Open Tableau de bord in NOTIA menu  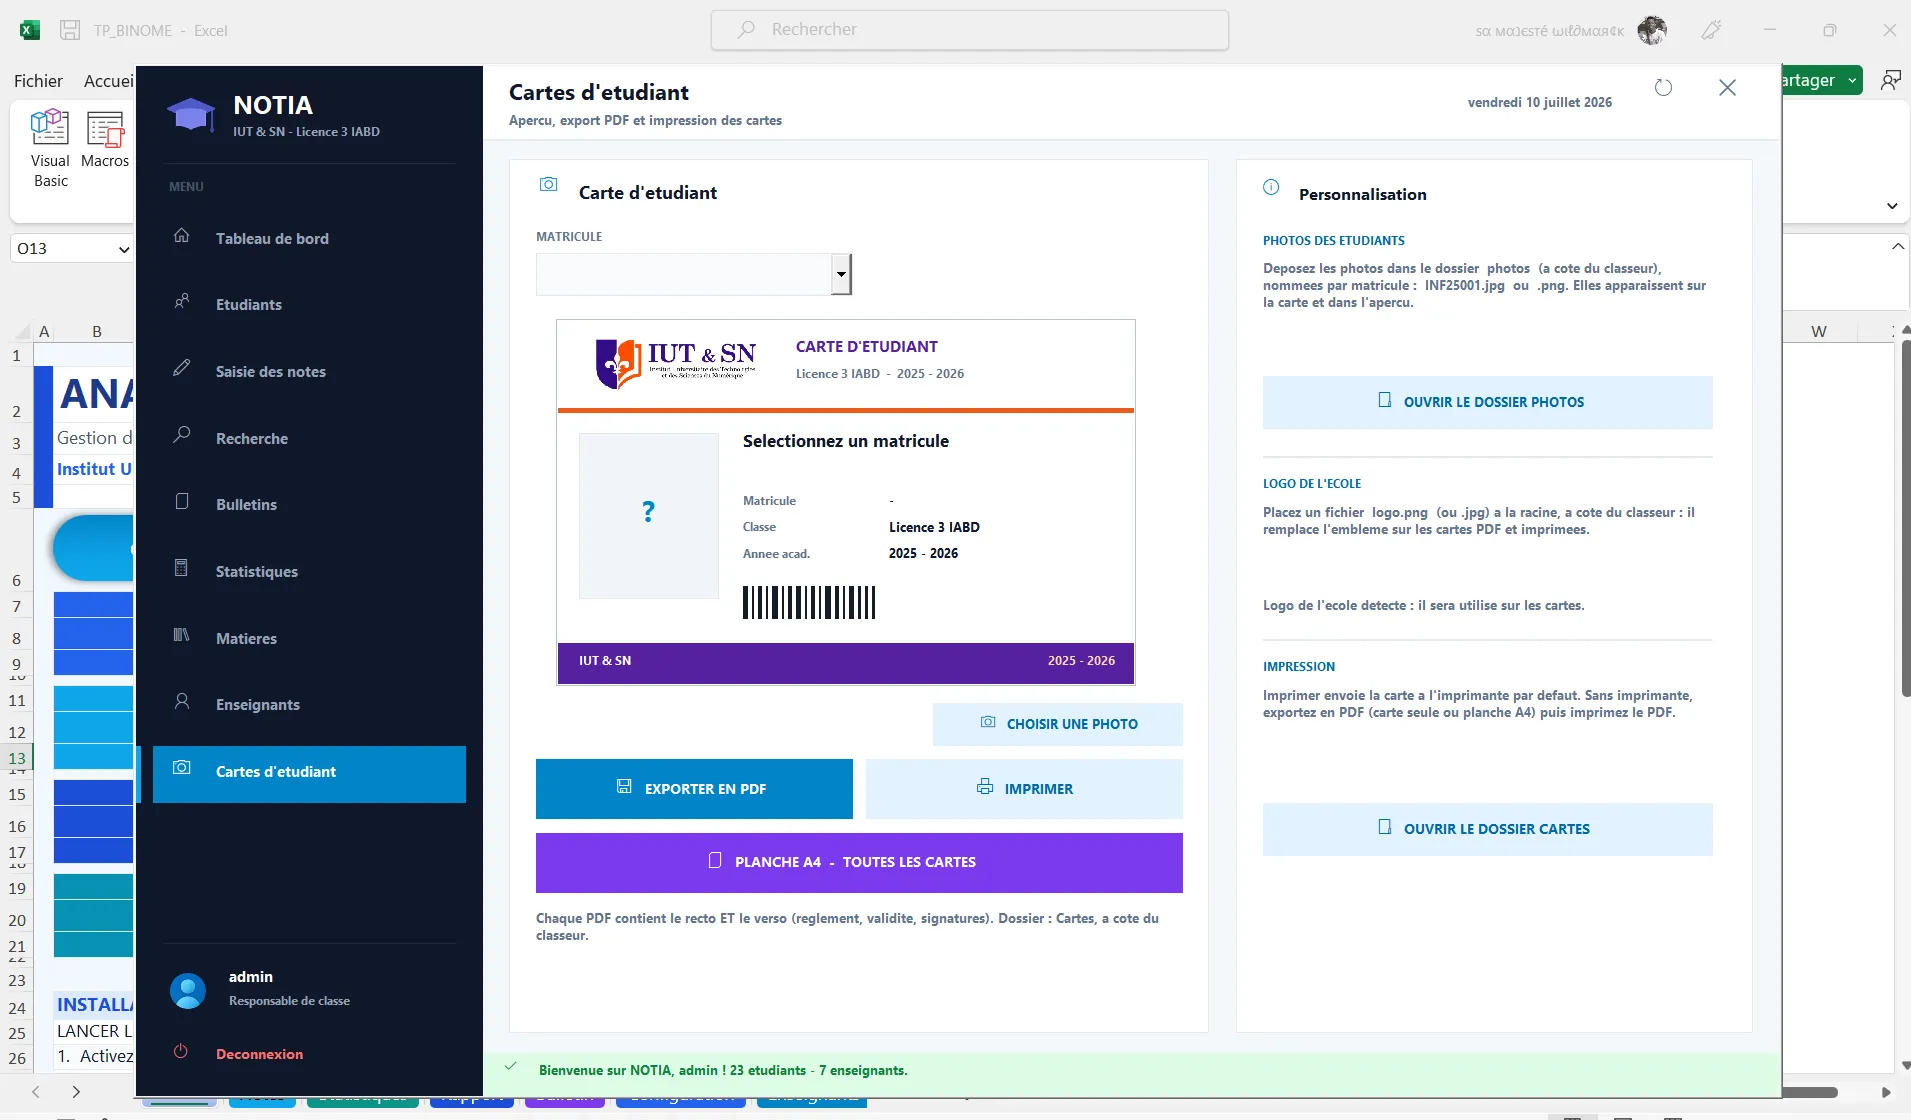(x=309, y=238)
